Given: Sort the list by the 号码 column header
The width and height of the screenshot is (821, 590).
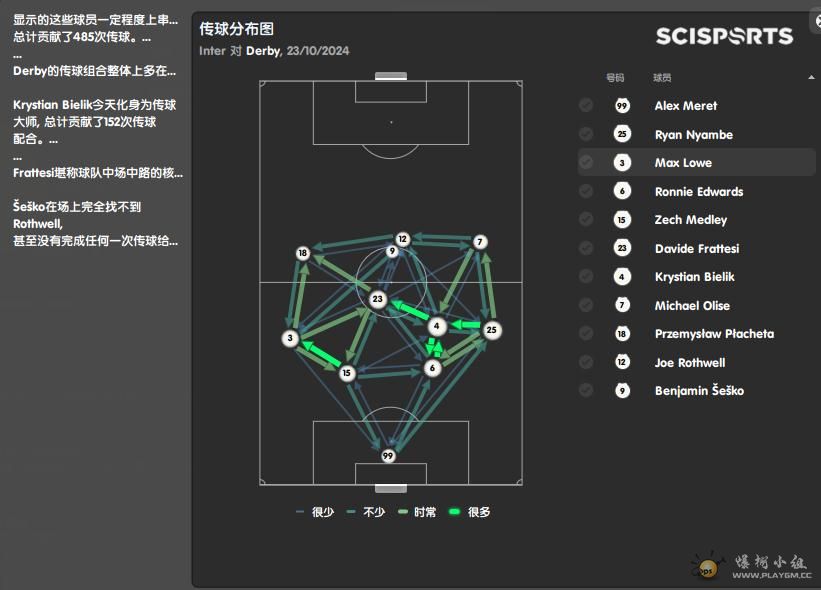Looking at the screenshot, I should click(615, 78).
